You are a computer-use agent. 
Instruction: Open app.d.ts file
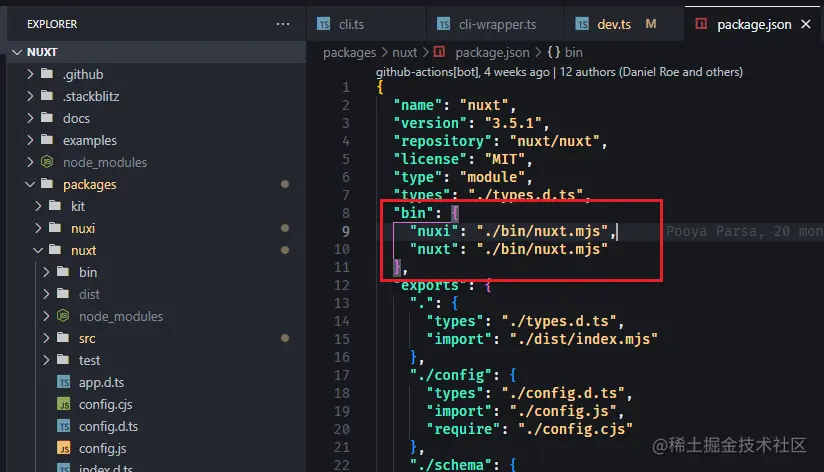(101, 382)
